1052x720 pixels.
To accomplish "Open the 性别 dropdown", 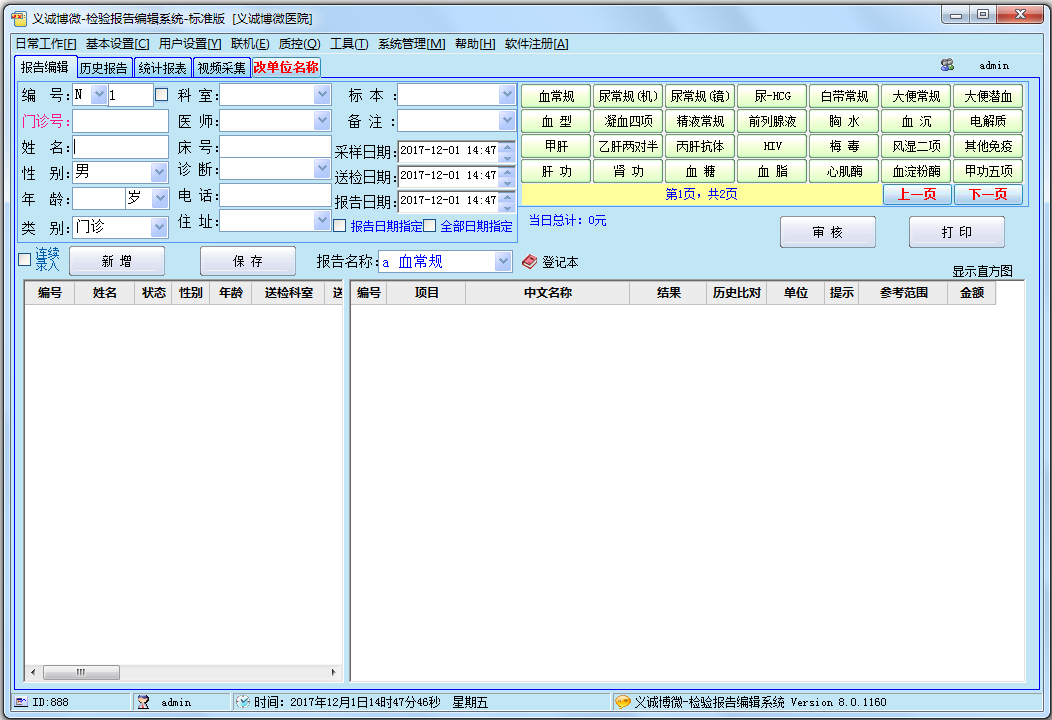I will [x=159, y=172].
